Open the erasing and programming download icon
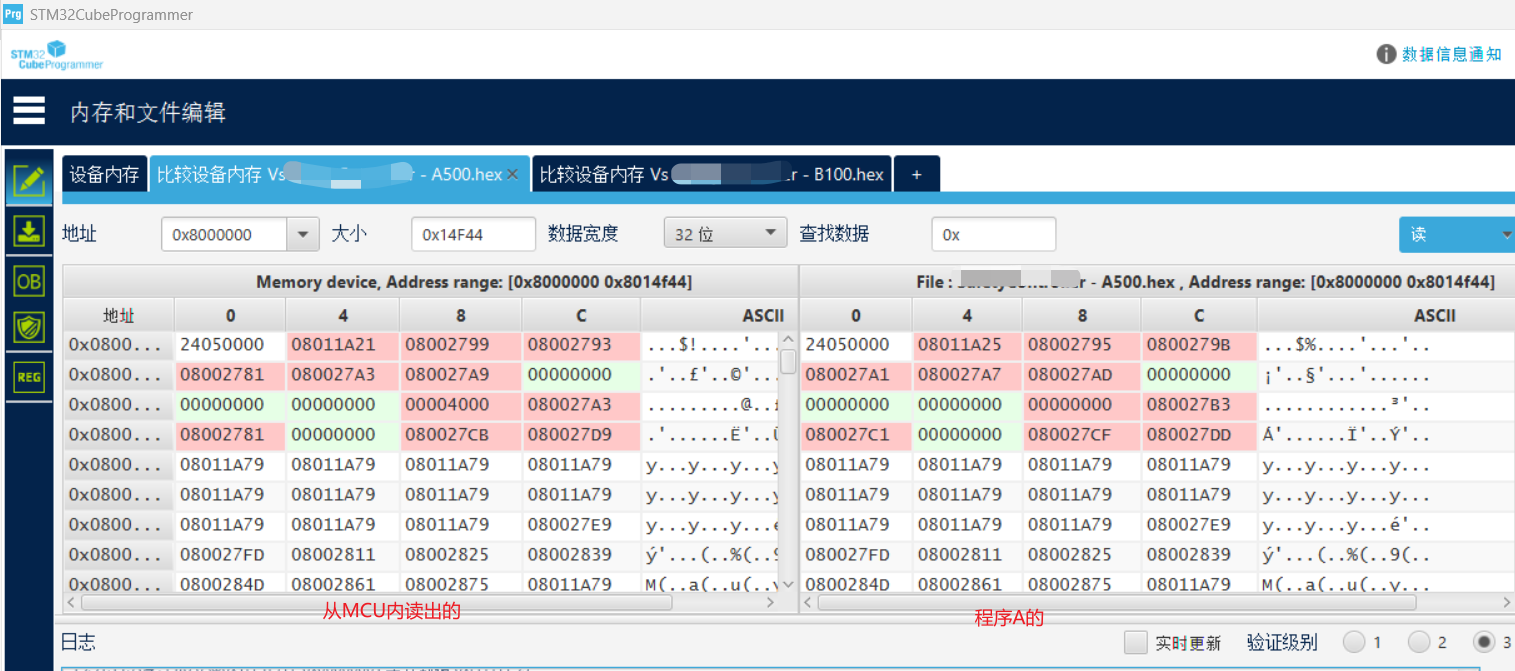The height and width of the screenshot is (671, 1515). 29,231
